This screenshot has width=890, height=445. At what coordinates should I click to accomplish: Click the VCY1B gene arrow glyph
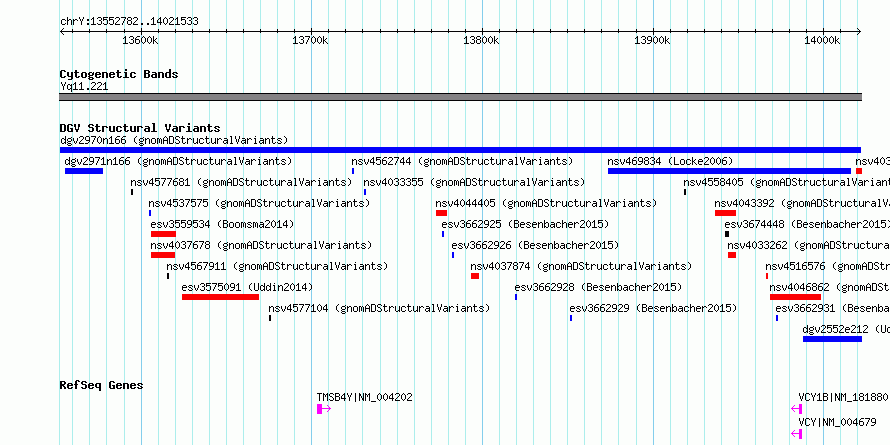797,409
